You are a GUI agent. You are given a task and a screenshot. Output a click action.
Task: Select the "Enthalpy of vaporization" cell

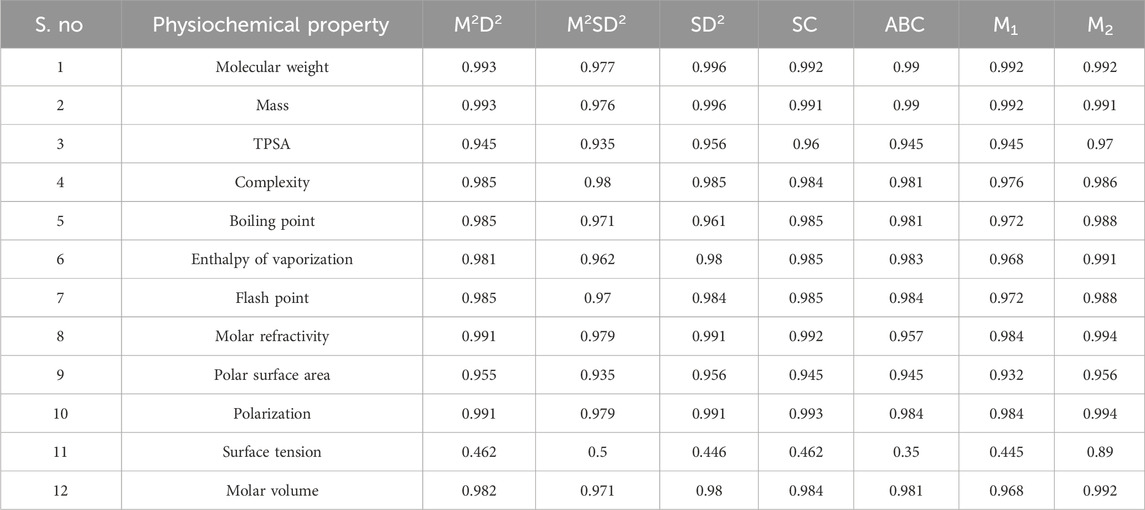[271, 260]
